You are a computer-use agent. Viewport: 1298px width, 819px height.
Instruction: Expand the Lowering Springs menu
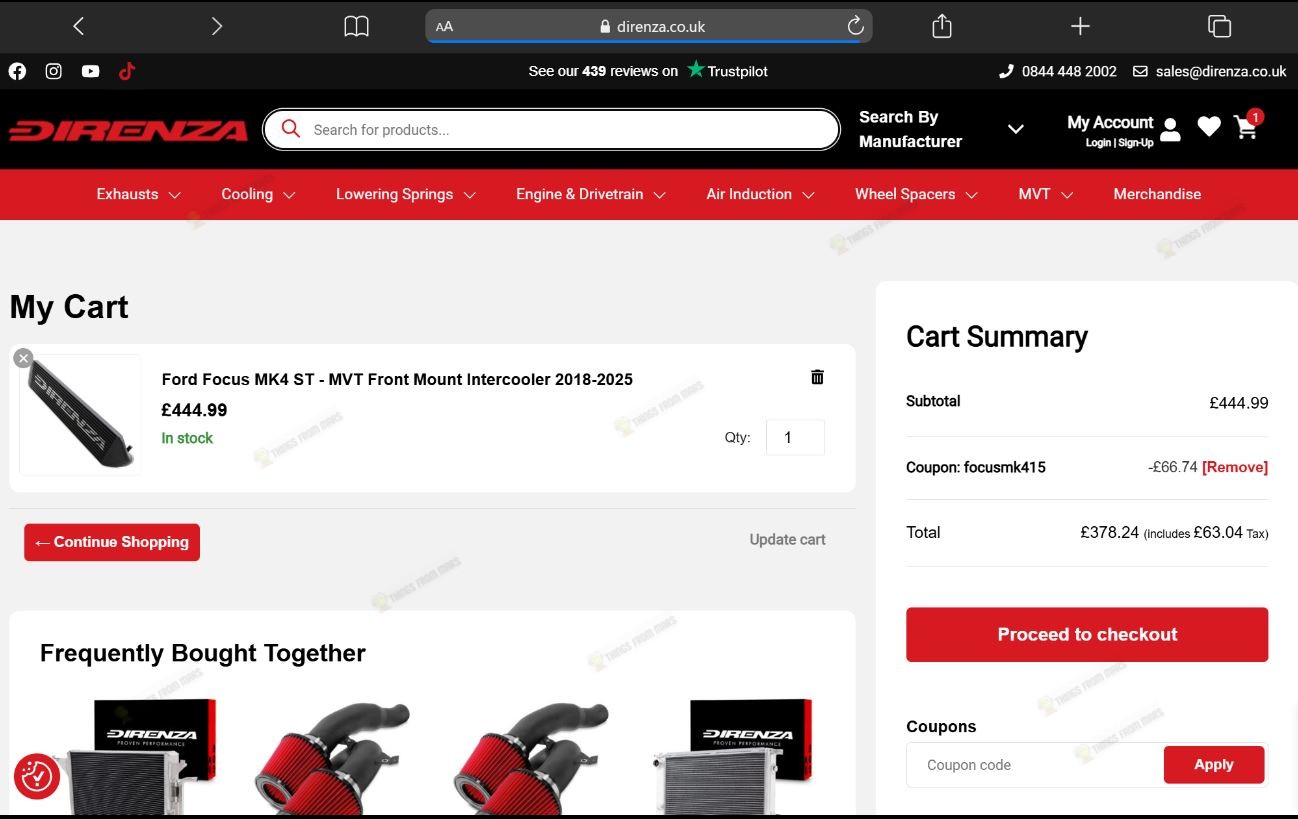click(405, 194)
